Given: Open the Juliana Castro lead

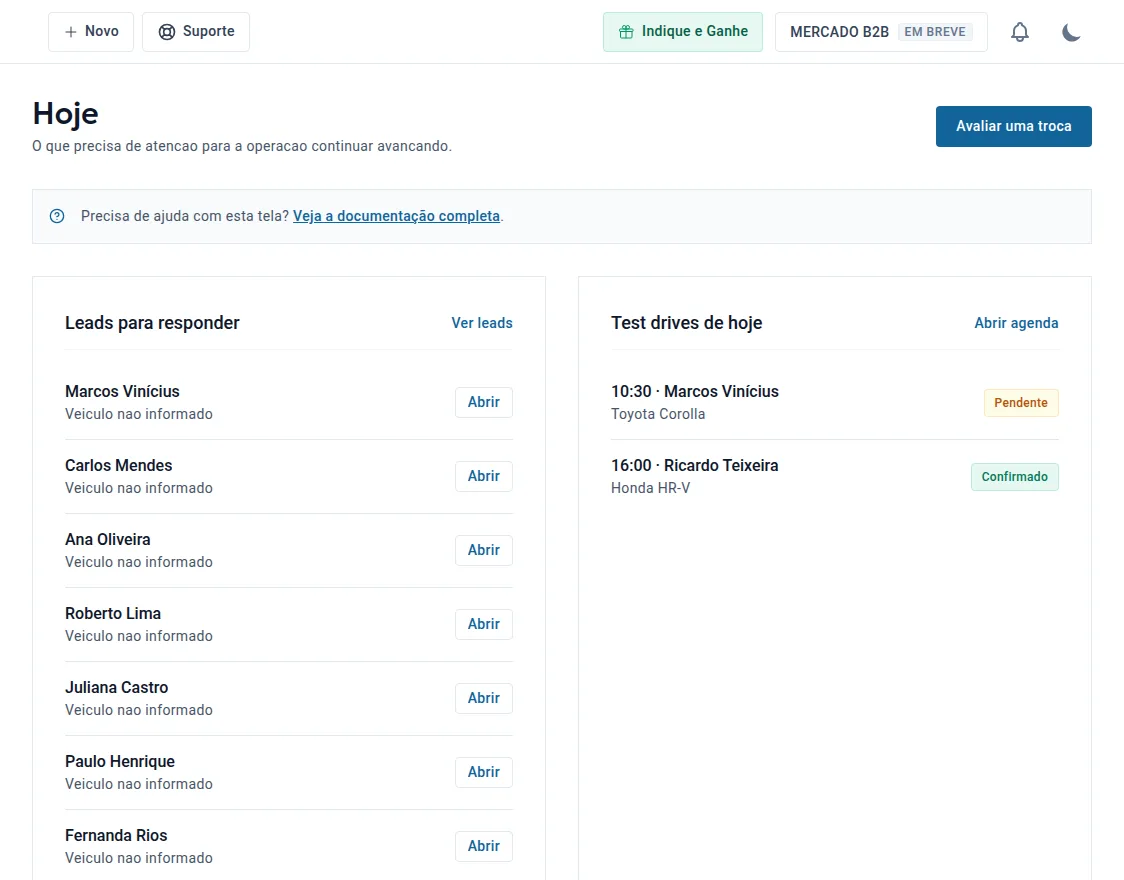Looking at the screenshot, I should click(484, 698).
